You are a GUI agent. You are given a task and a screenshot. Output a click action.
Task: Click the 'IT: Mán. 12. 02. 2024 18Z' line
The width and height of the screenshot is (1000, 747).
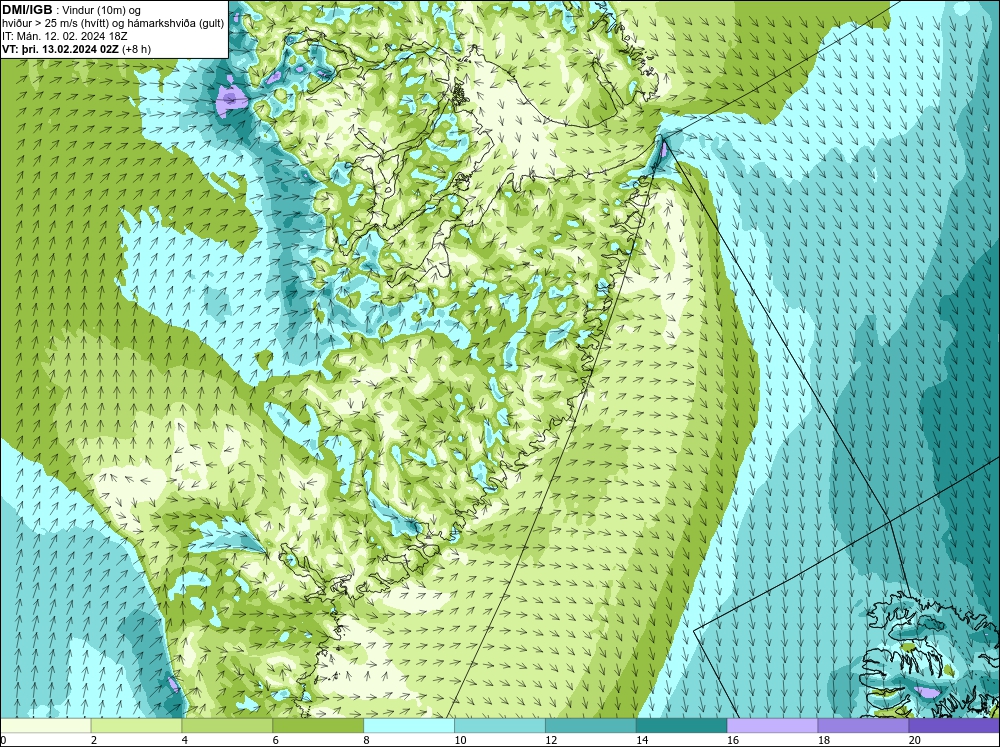pyautogui.click(x=65, y=36)
